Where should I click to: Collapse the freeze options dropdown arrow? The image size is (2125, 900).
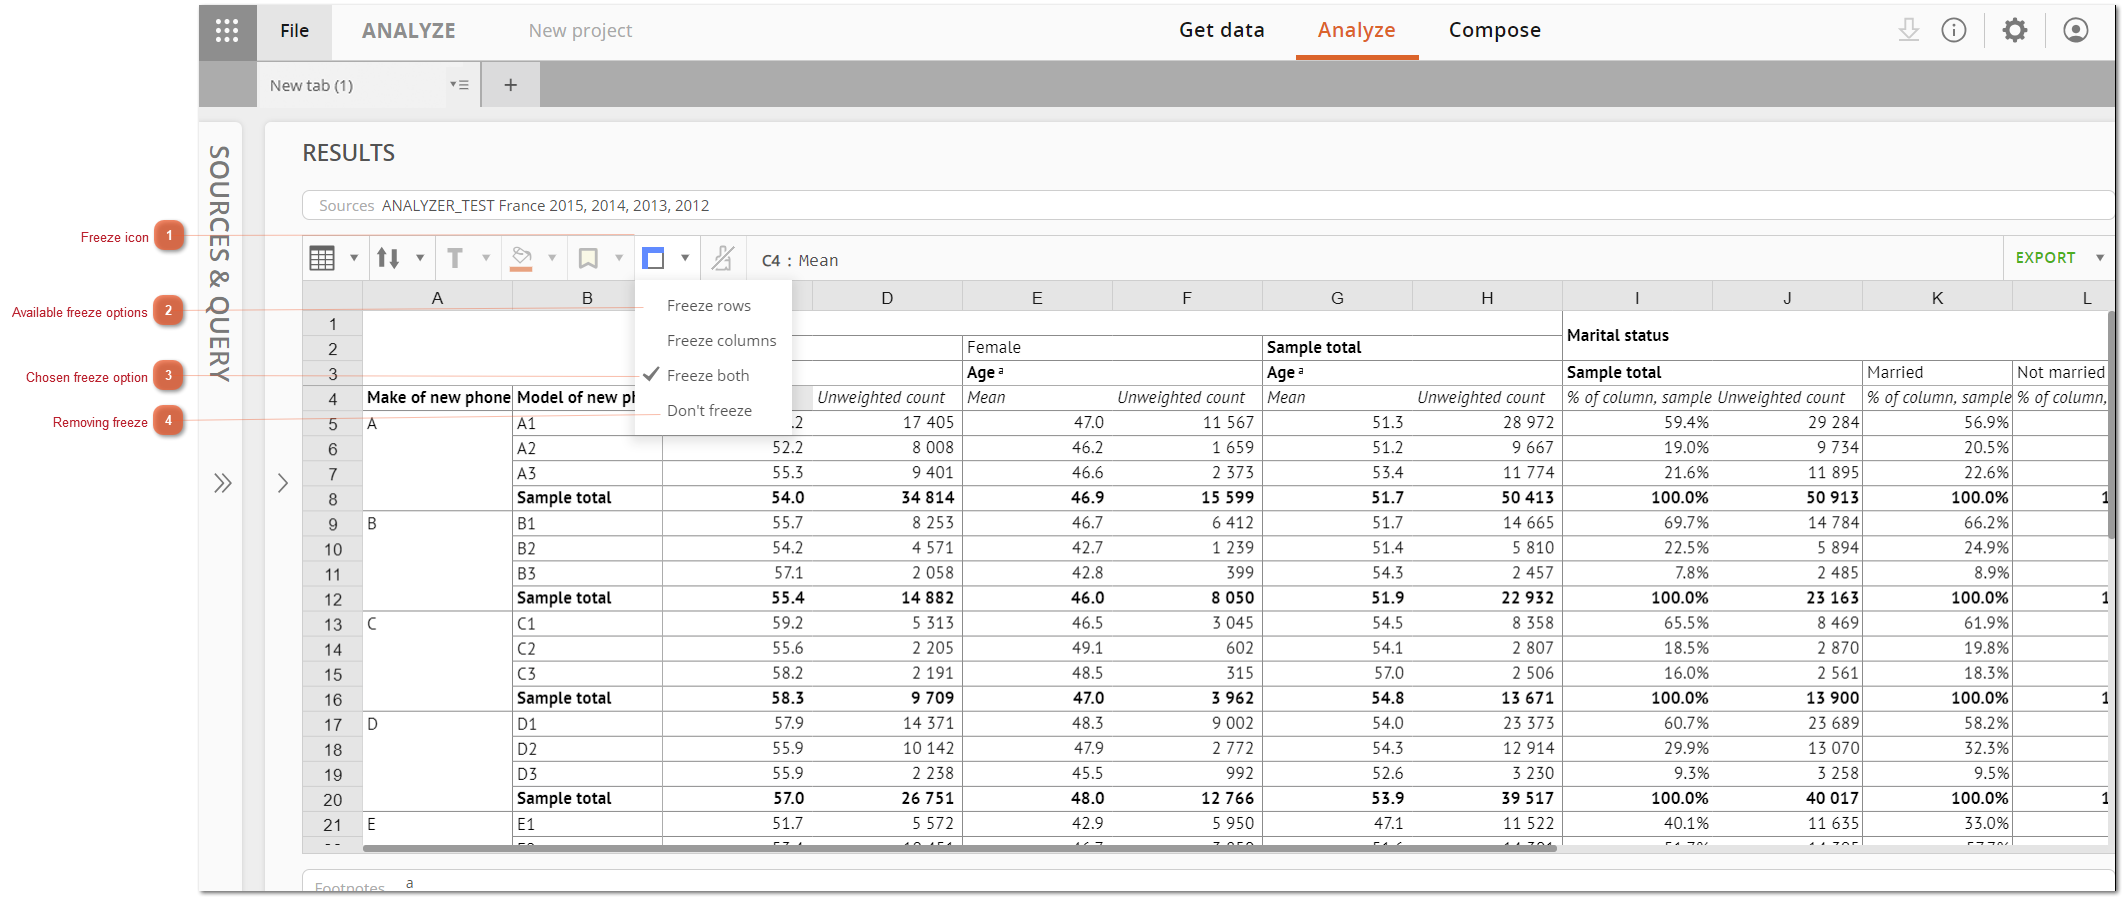point(685,258)
